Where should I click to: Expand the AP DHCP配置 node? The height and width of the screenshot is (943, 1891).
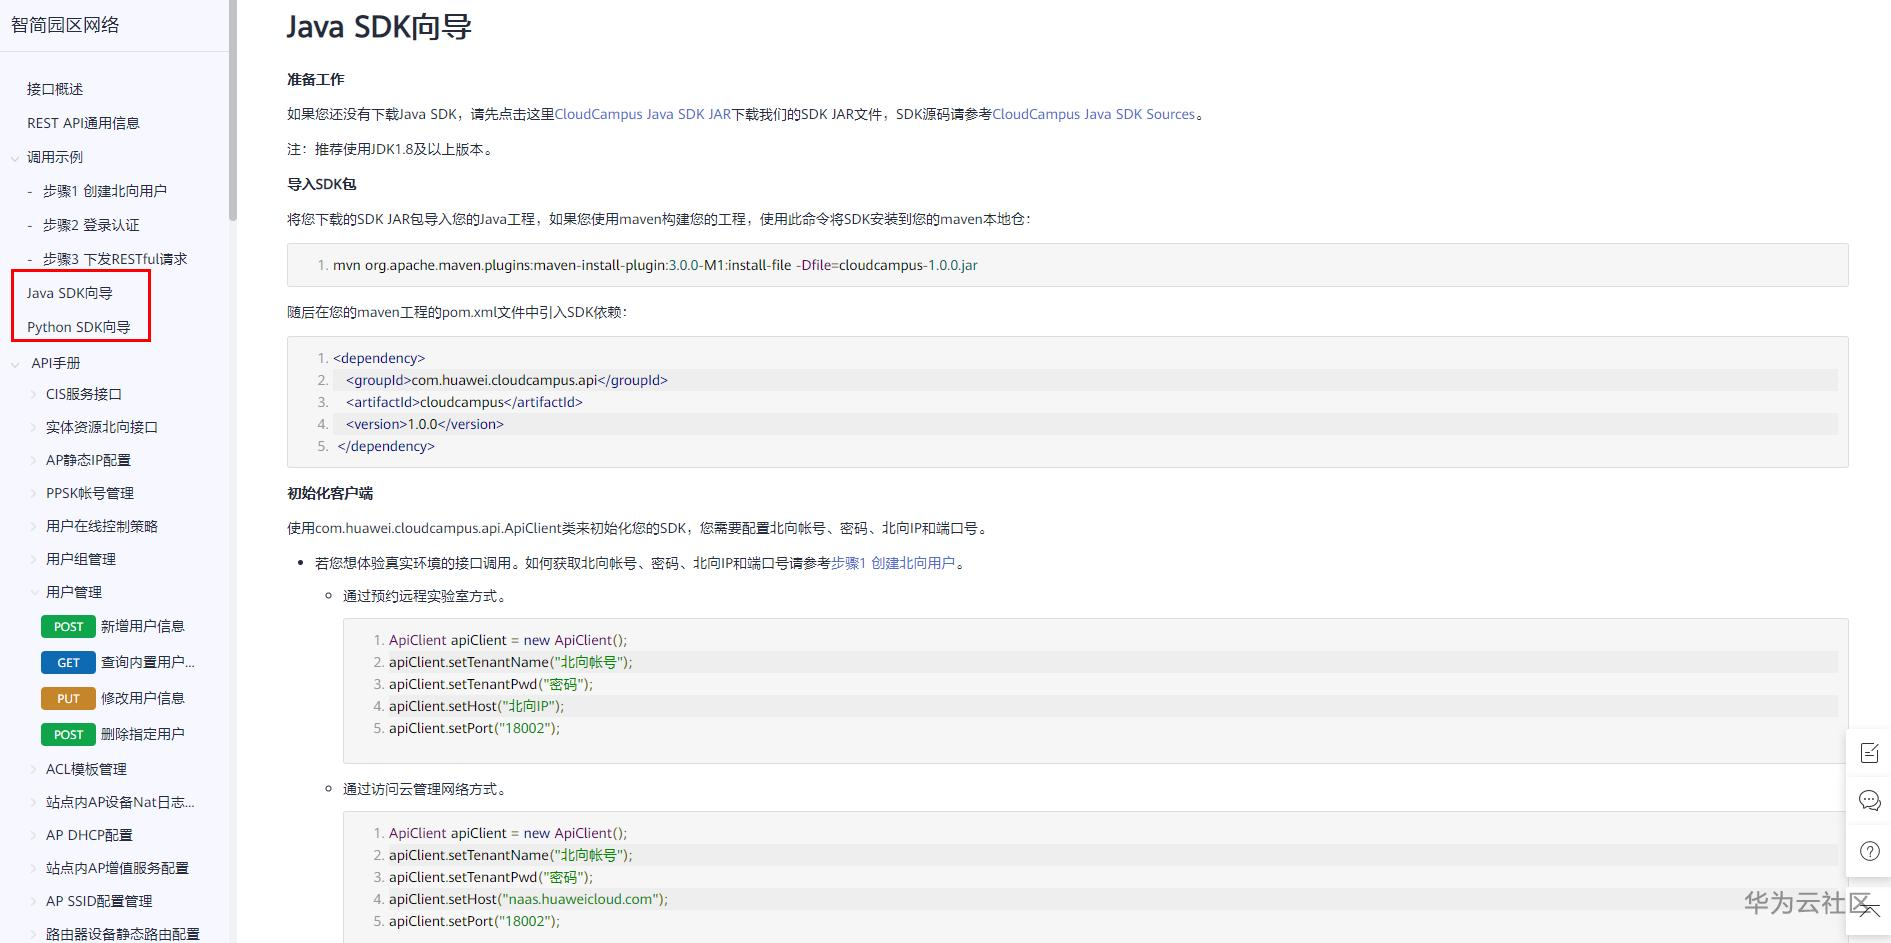(33, 835)
